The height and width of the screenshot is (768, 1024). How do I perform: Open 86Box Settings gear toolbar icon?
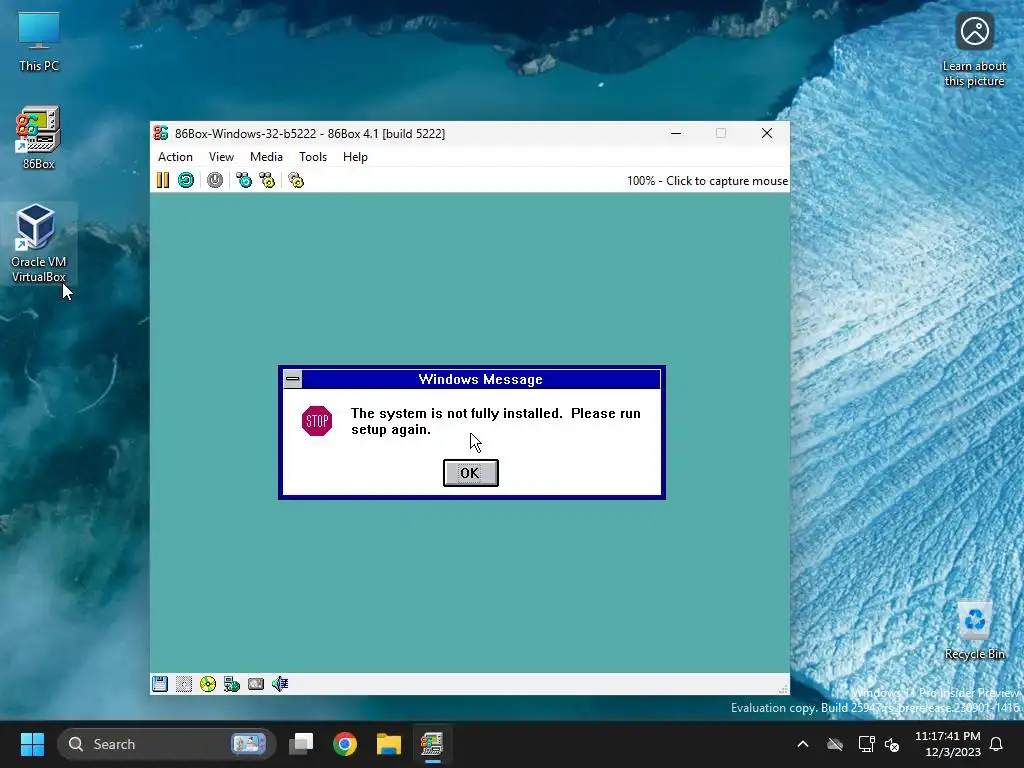tap(296, 180)
